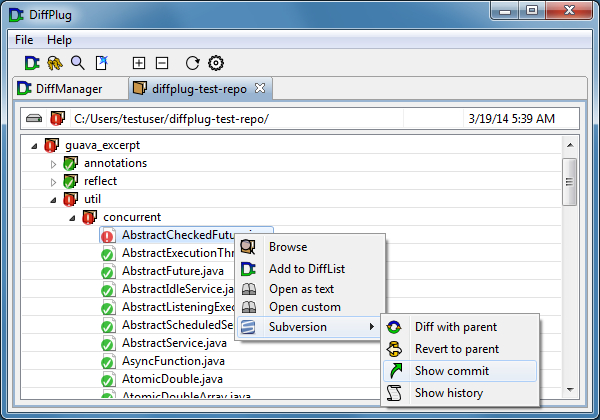Click the 3/19/14 5:39 AM timestamp

(512, 119)
